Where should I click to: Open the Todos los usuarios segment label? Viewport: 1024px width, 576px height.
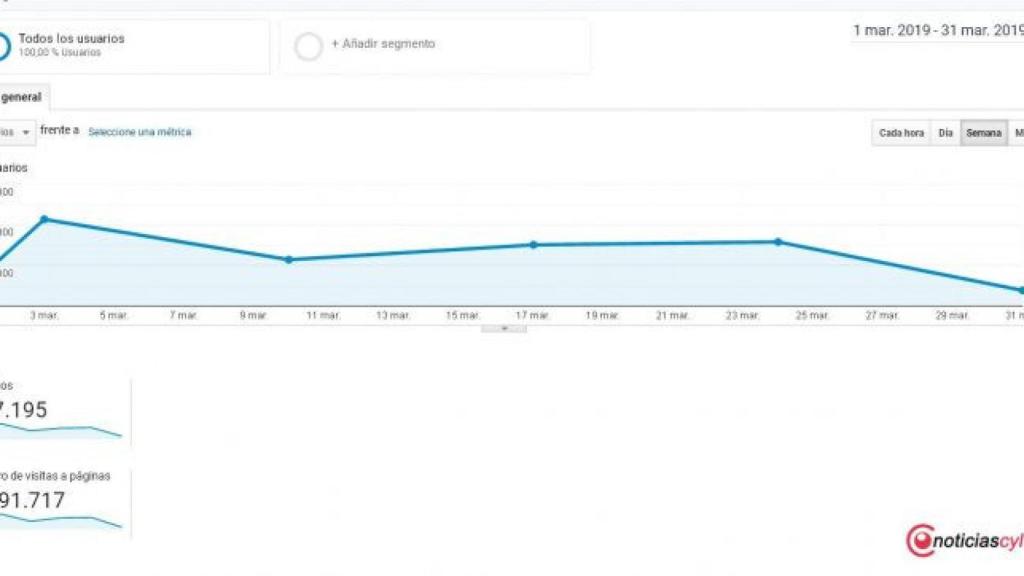[71, 39]
